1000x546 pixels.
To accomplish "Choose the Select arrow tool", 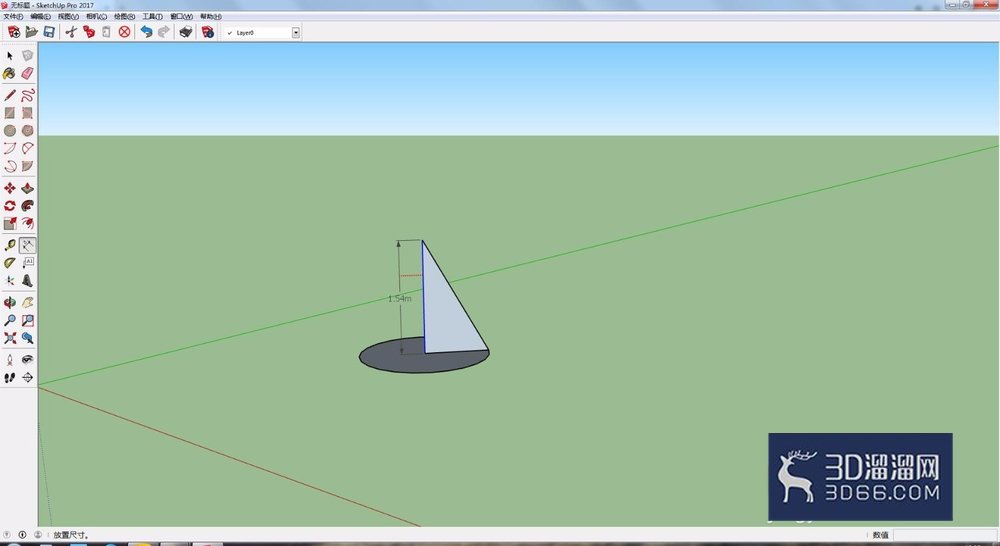I will (10, 56).
